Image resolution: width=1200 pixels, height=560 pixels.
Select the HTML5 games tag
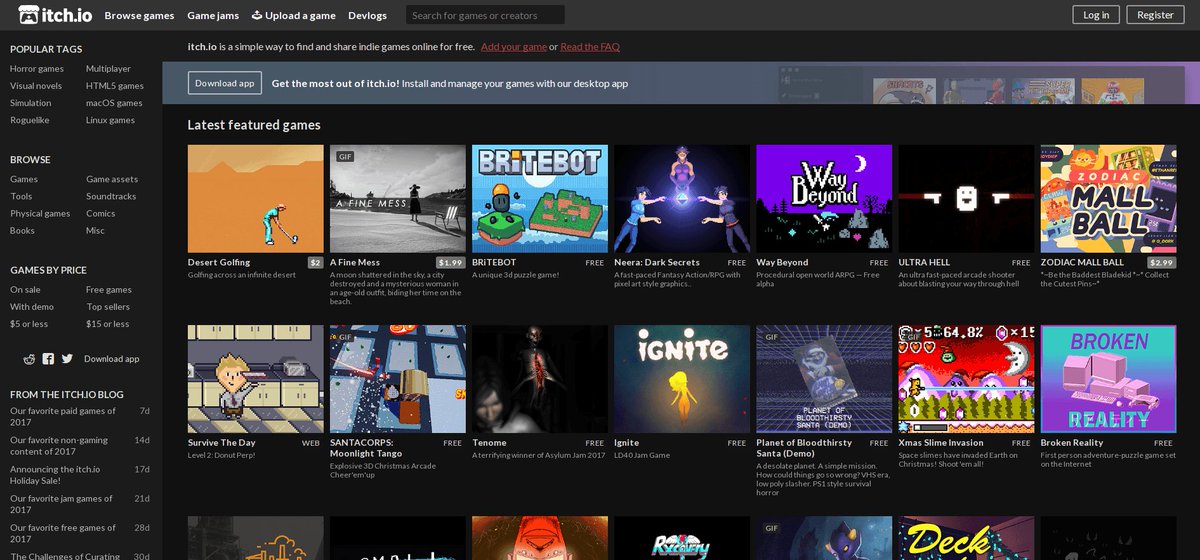[x=115, y=86]
